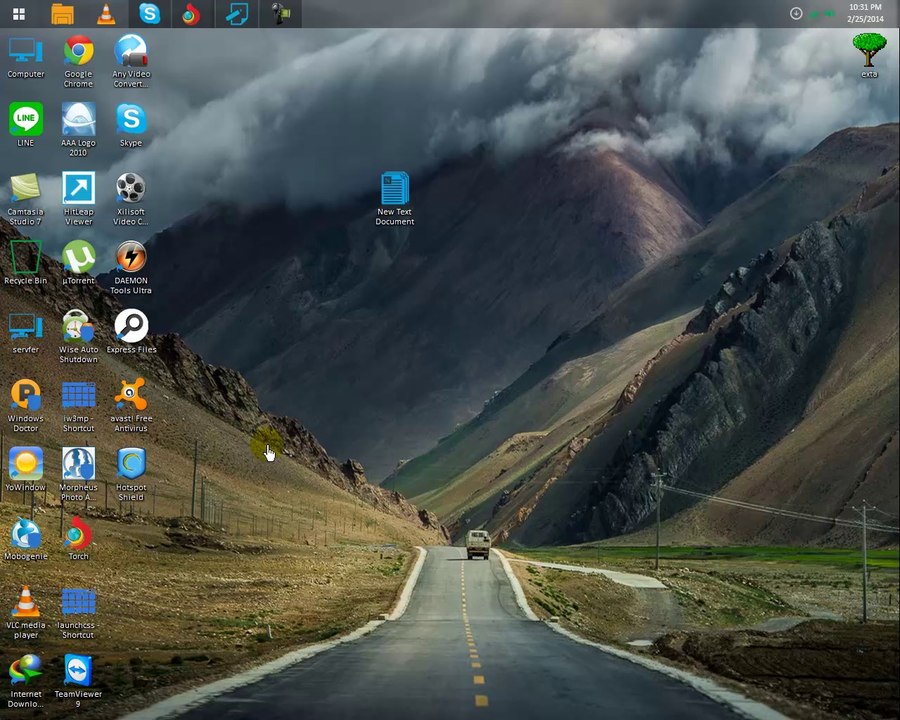Select the AAA Logo 2010 icon
The image size is (900, 720).
click(79, 129)
